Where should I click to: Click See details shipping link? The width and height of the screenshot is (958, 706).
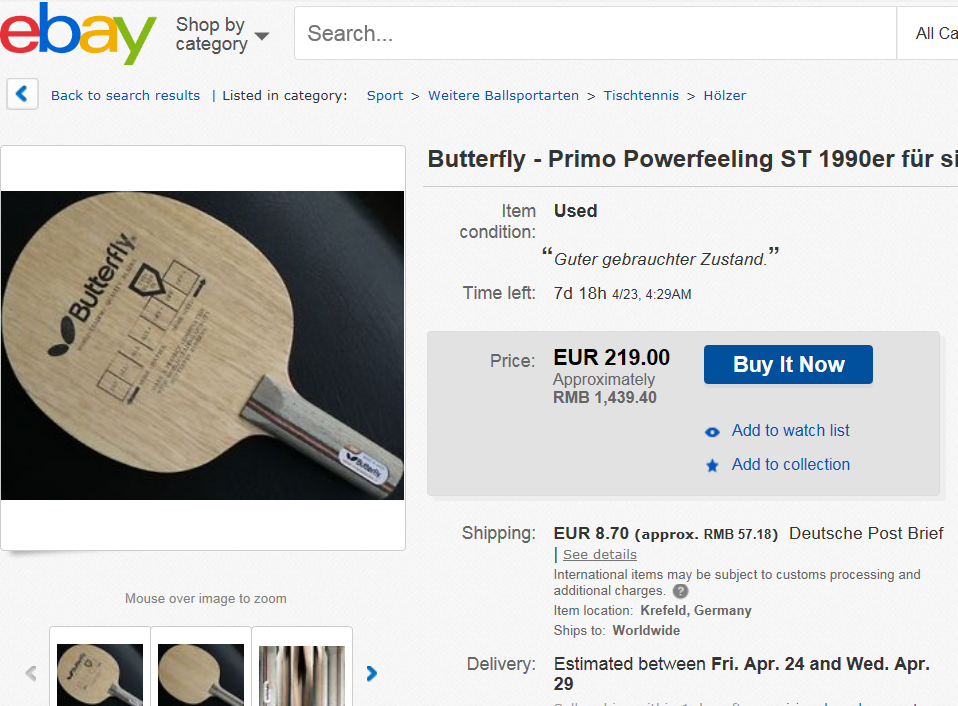[599, 555]
